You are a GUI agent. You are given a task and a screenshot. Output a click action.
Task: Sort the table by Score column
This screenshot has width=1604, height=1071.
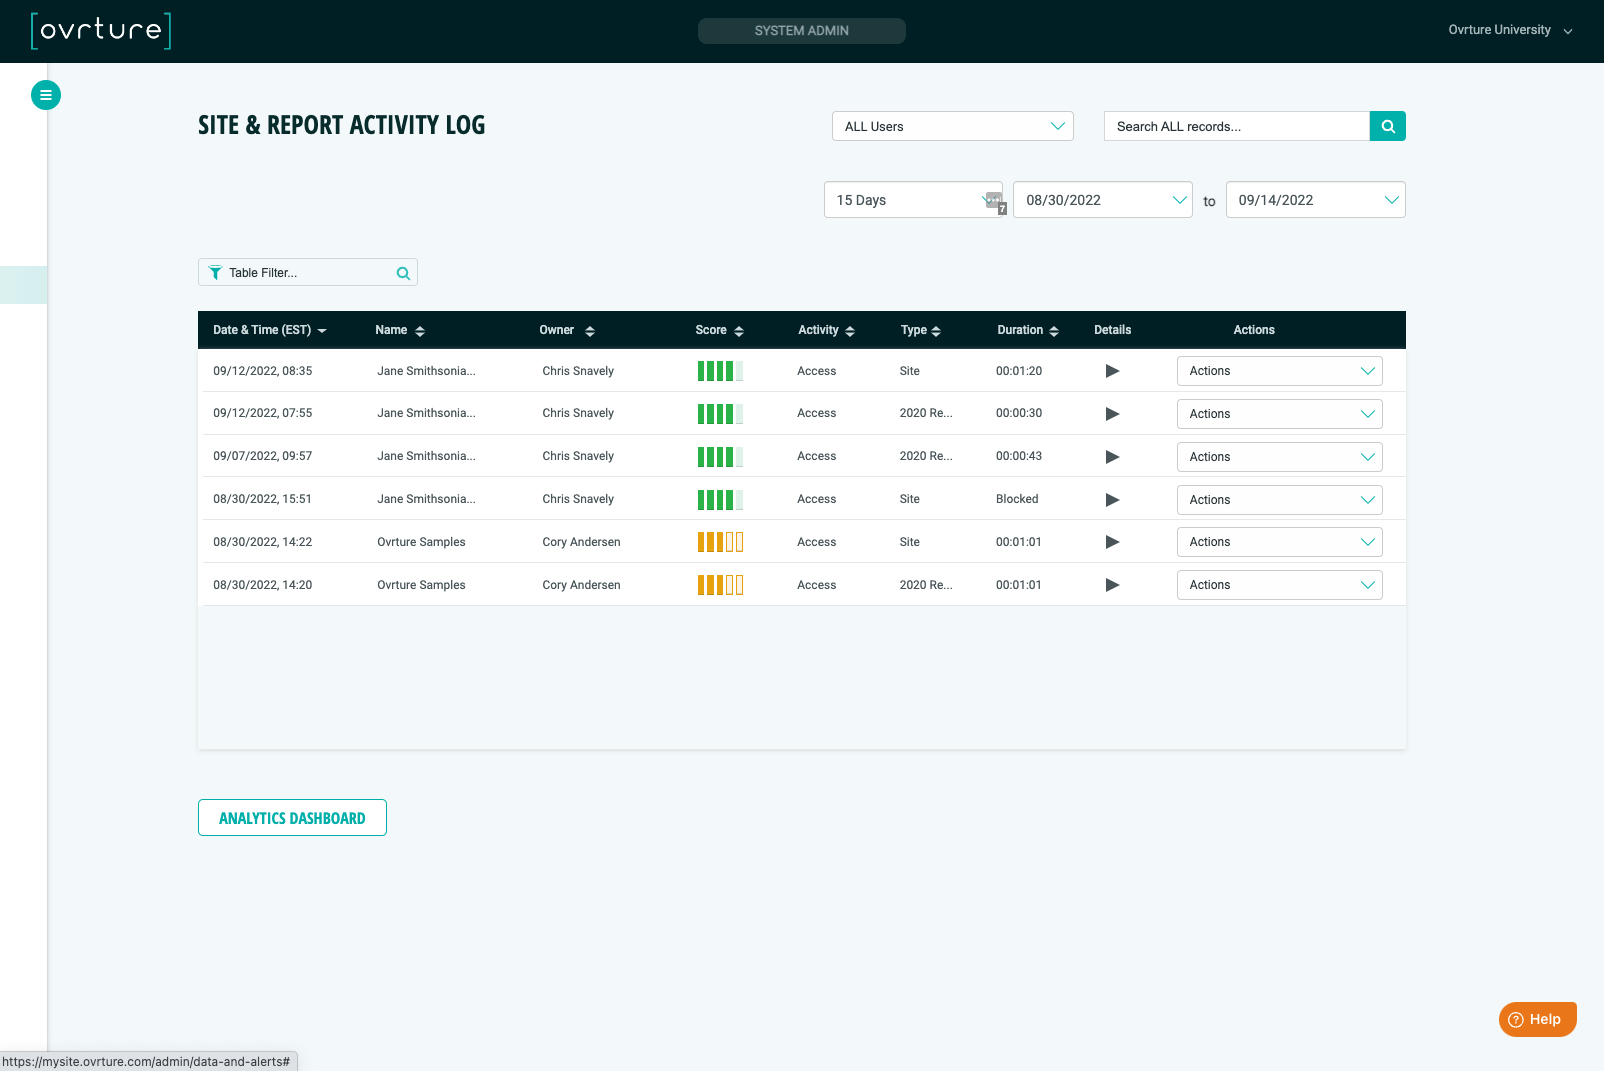[x=739, y=330]
